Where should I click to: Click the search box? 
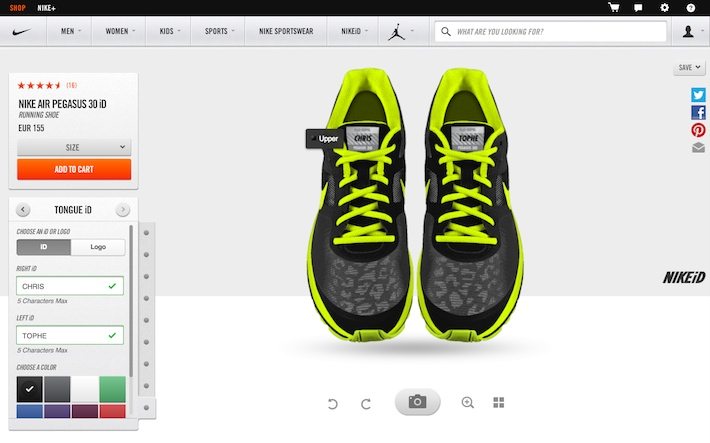[x=551, y=31]
